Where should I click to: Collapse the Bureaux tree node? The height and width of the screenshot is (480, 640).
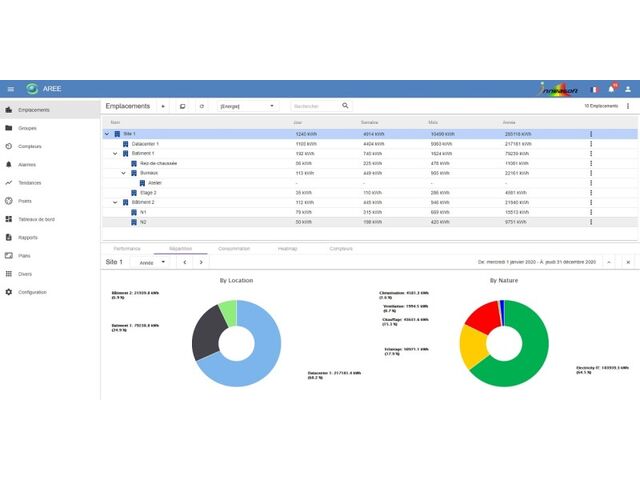(123, 173)
